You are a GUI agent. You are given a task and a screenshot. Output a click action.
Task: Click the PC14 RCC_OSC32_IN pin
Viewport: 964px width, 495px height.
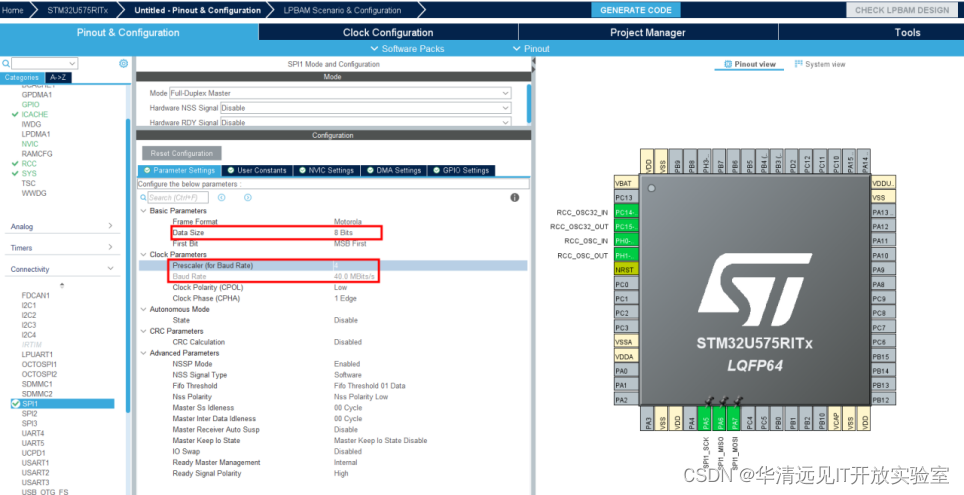[x=626, y=212]
